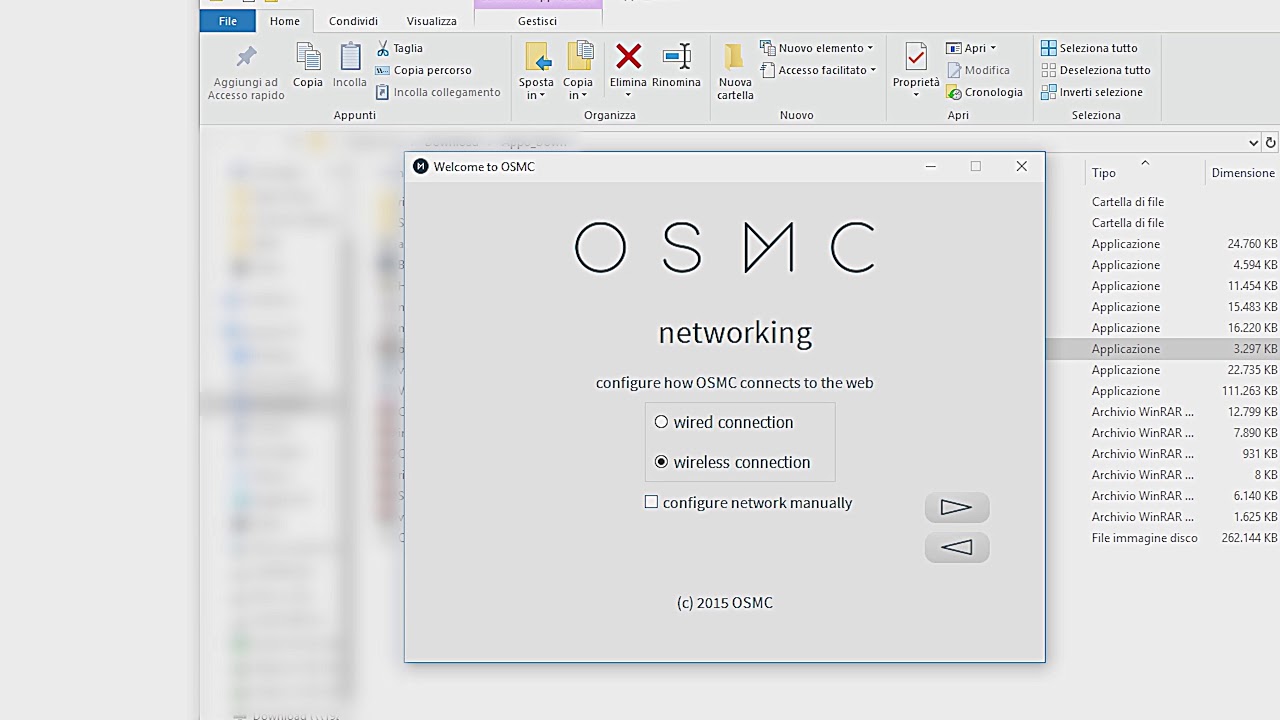This screenshot has width=1280, height=720.
Task: Select Incolla collegamento in ribbon
Action: pos(438,92)
